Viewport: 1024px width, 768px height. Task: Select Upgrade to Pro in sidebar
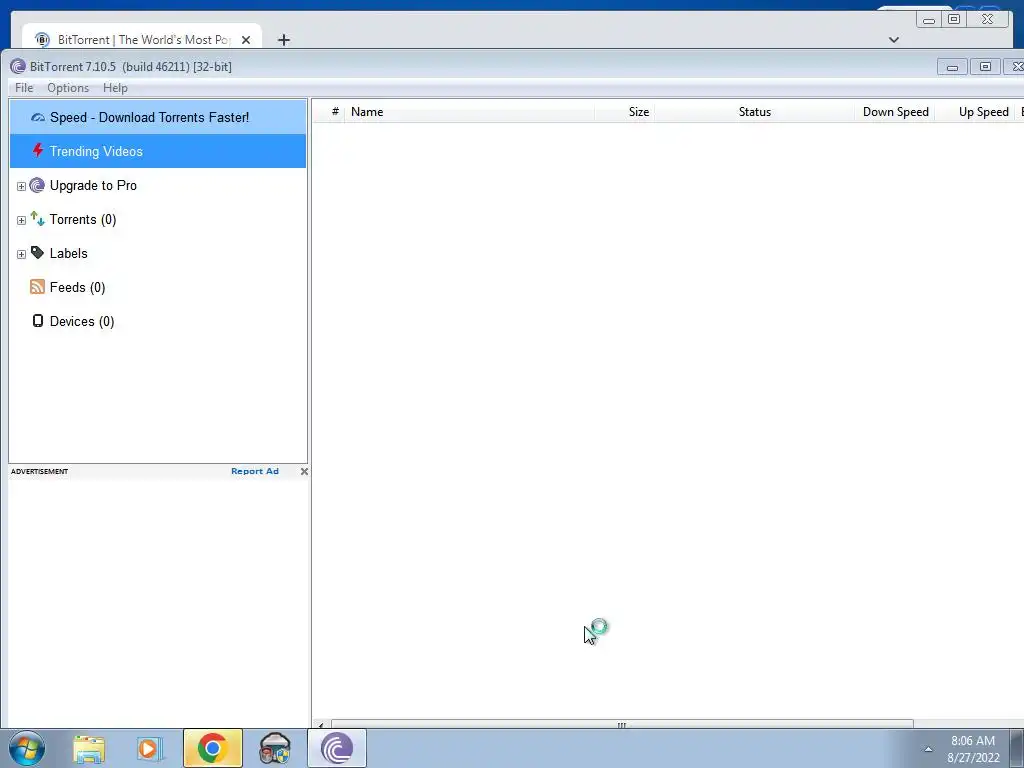point(93,185)
